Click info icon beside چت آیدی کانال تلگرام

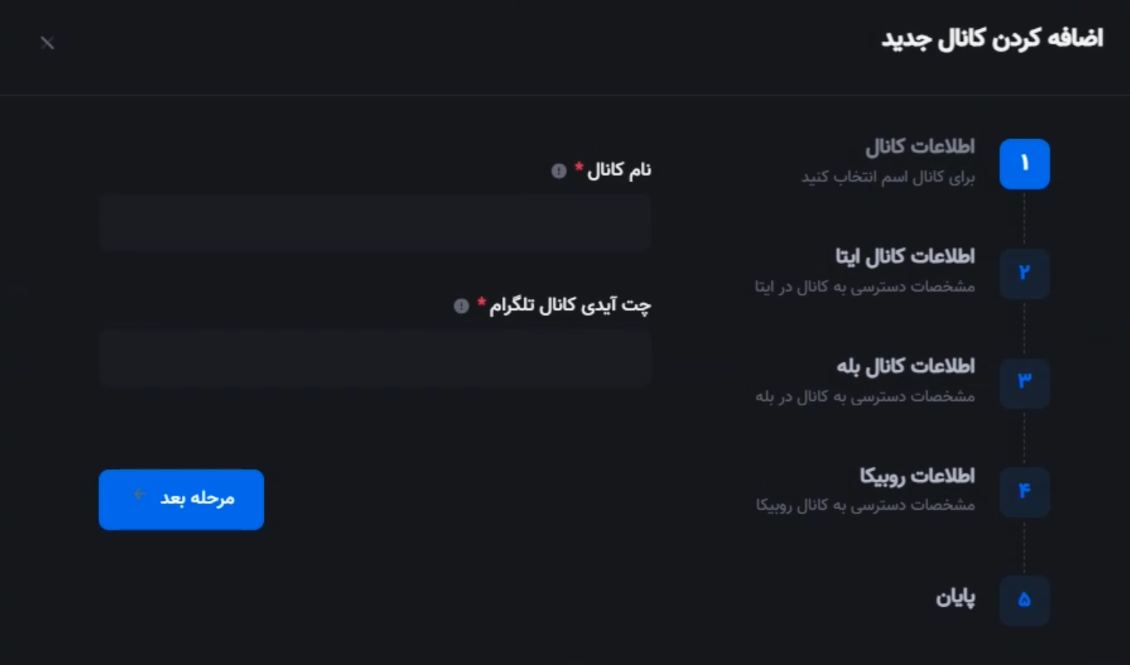coord(461,306)
